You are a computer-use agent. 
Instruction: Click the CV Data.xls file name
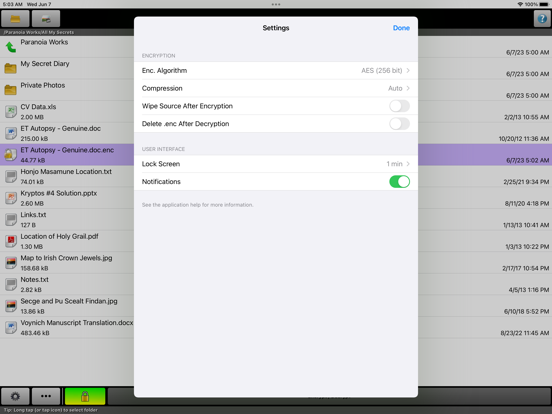click(38, 107)
